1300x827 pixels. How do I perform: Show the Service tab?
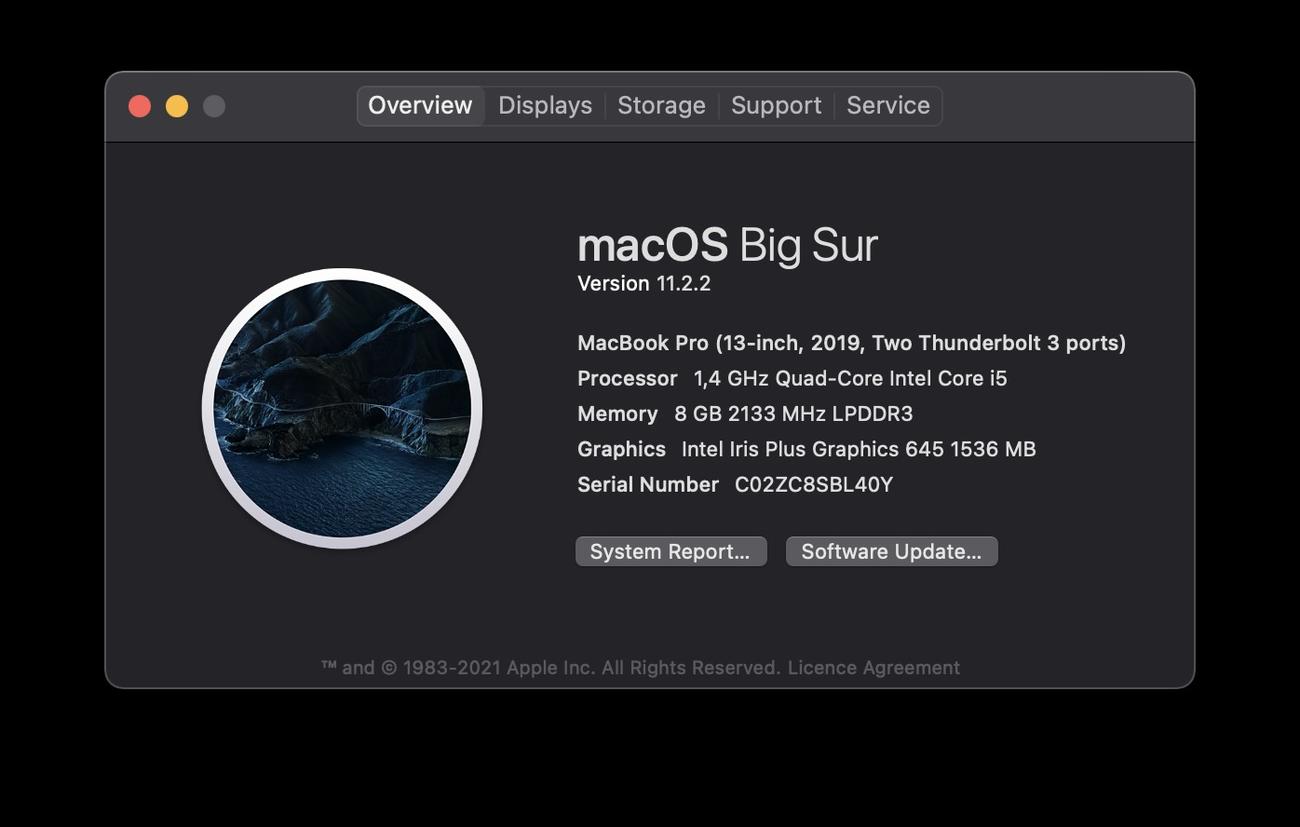888,106
